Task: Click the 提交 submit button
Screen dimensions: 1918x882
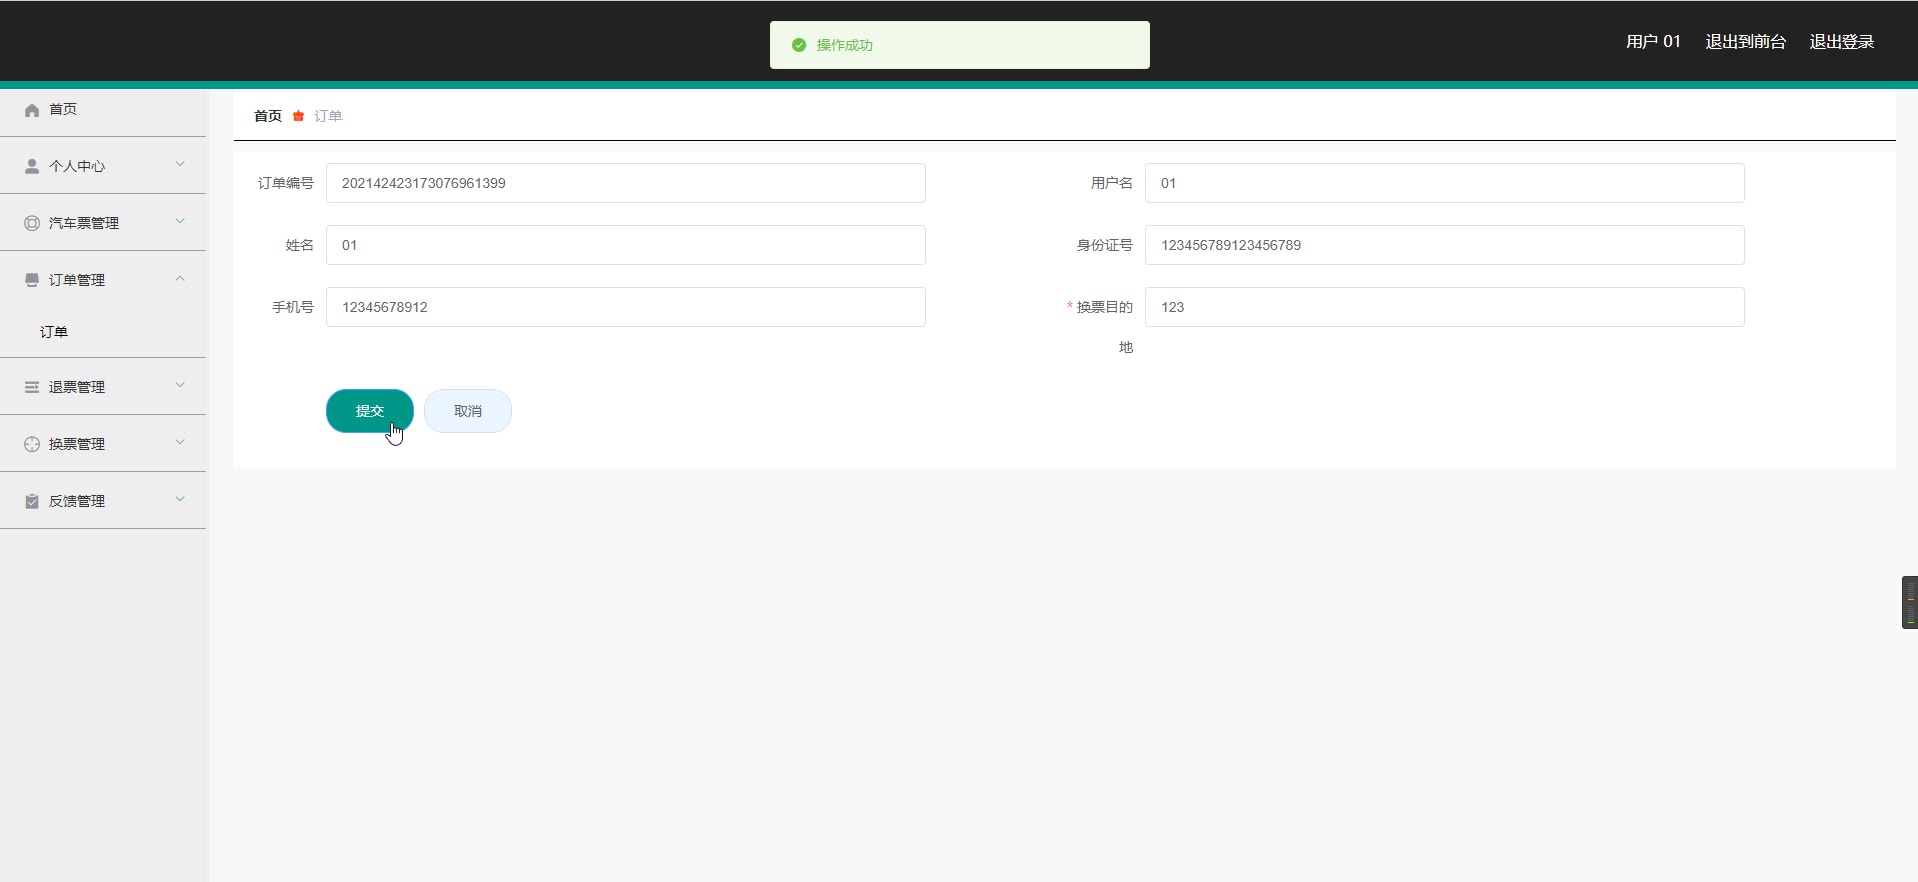Action: click(x=370, y=411)
